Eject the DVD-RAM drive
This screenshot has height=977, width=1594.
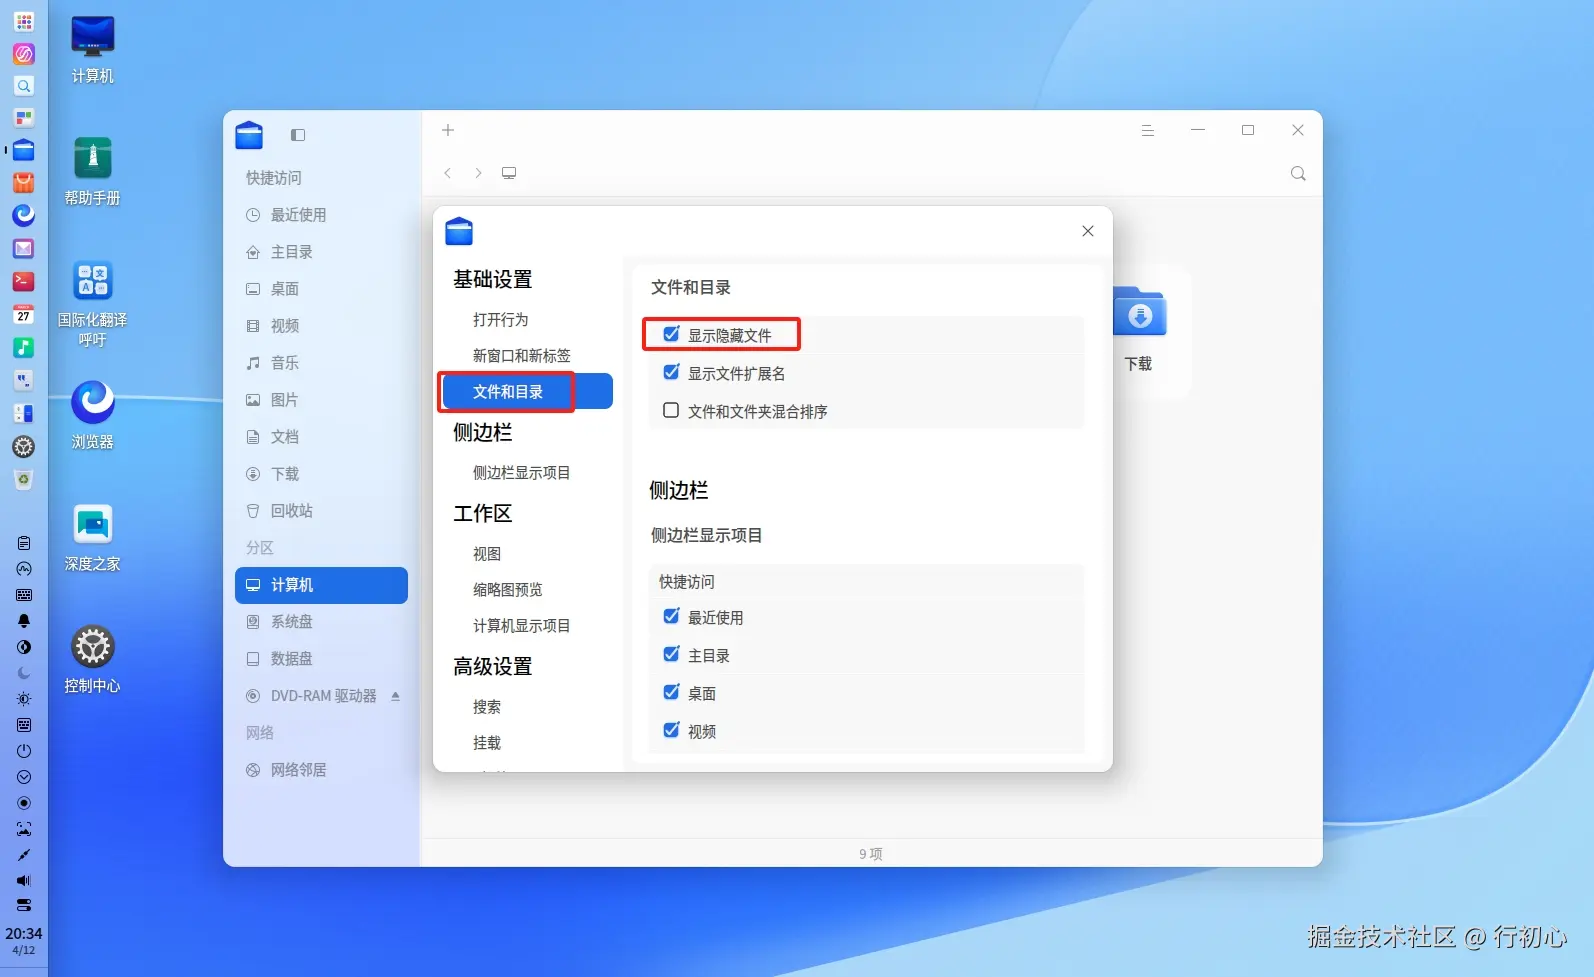click(396, 696)
